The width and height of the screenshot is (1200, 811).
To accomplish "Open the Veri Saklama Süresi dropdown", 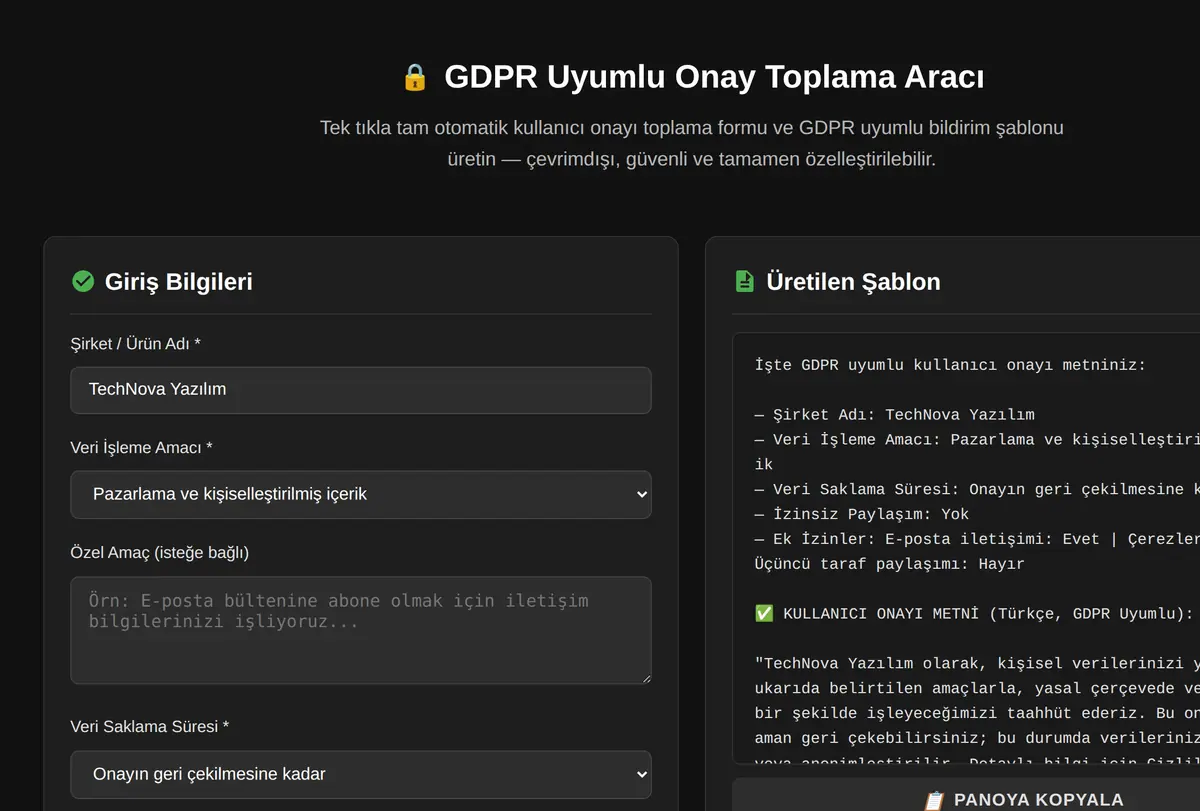I will coord(361,774).
